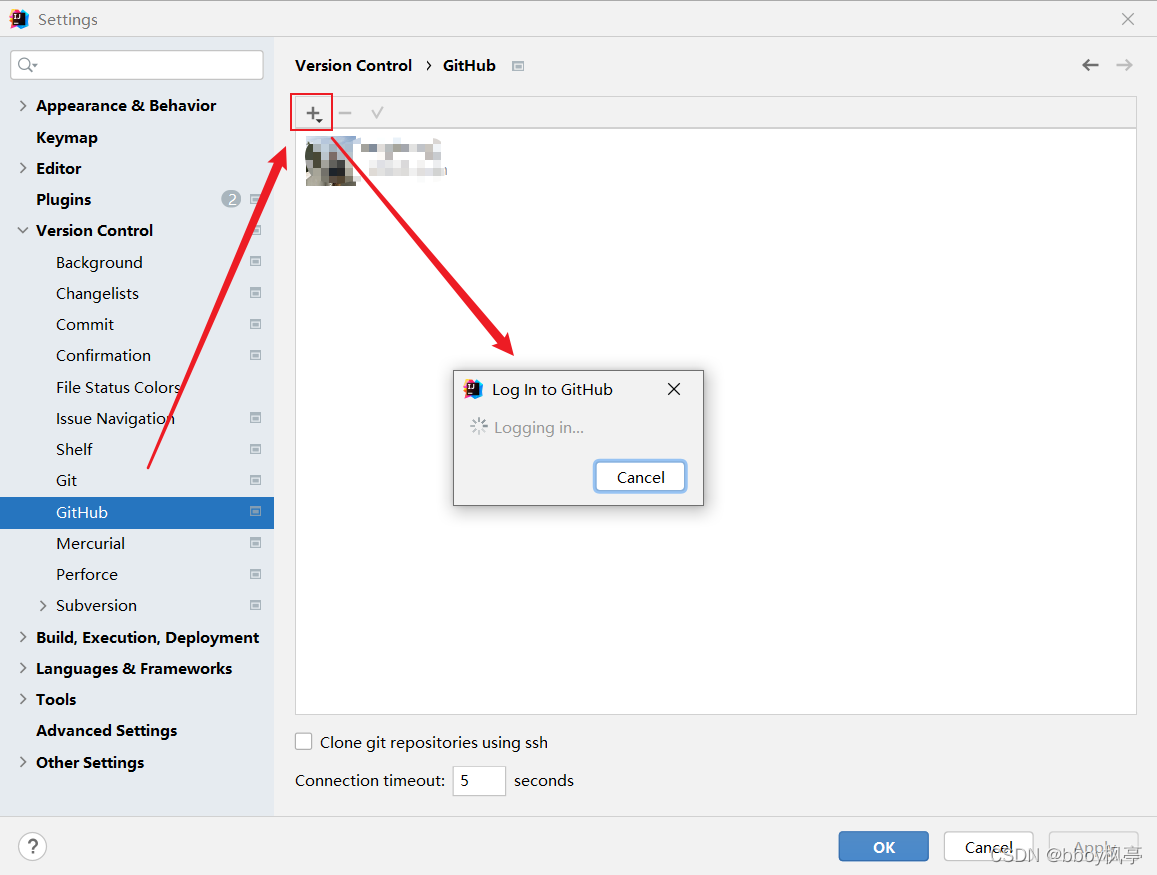This screenshot has height=875, width=1157.
Task: Click the settings search field
Action: [x=137, y=65]
